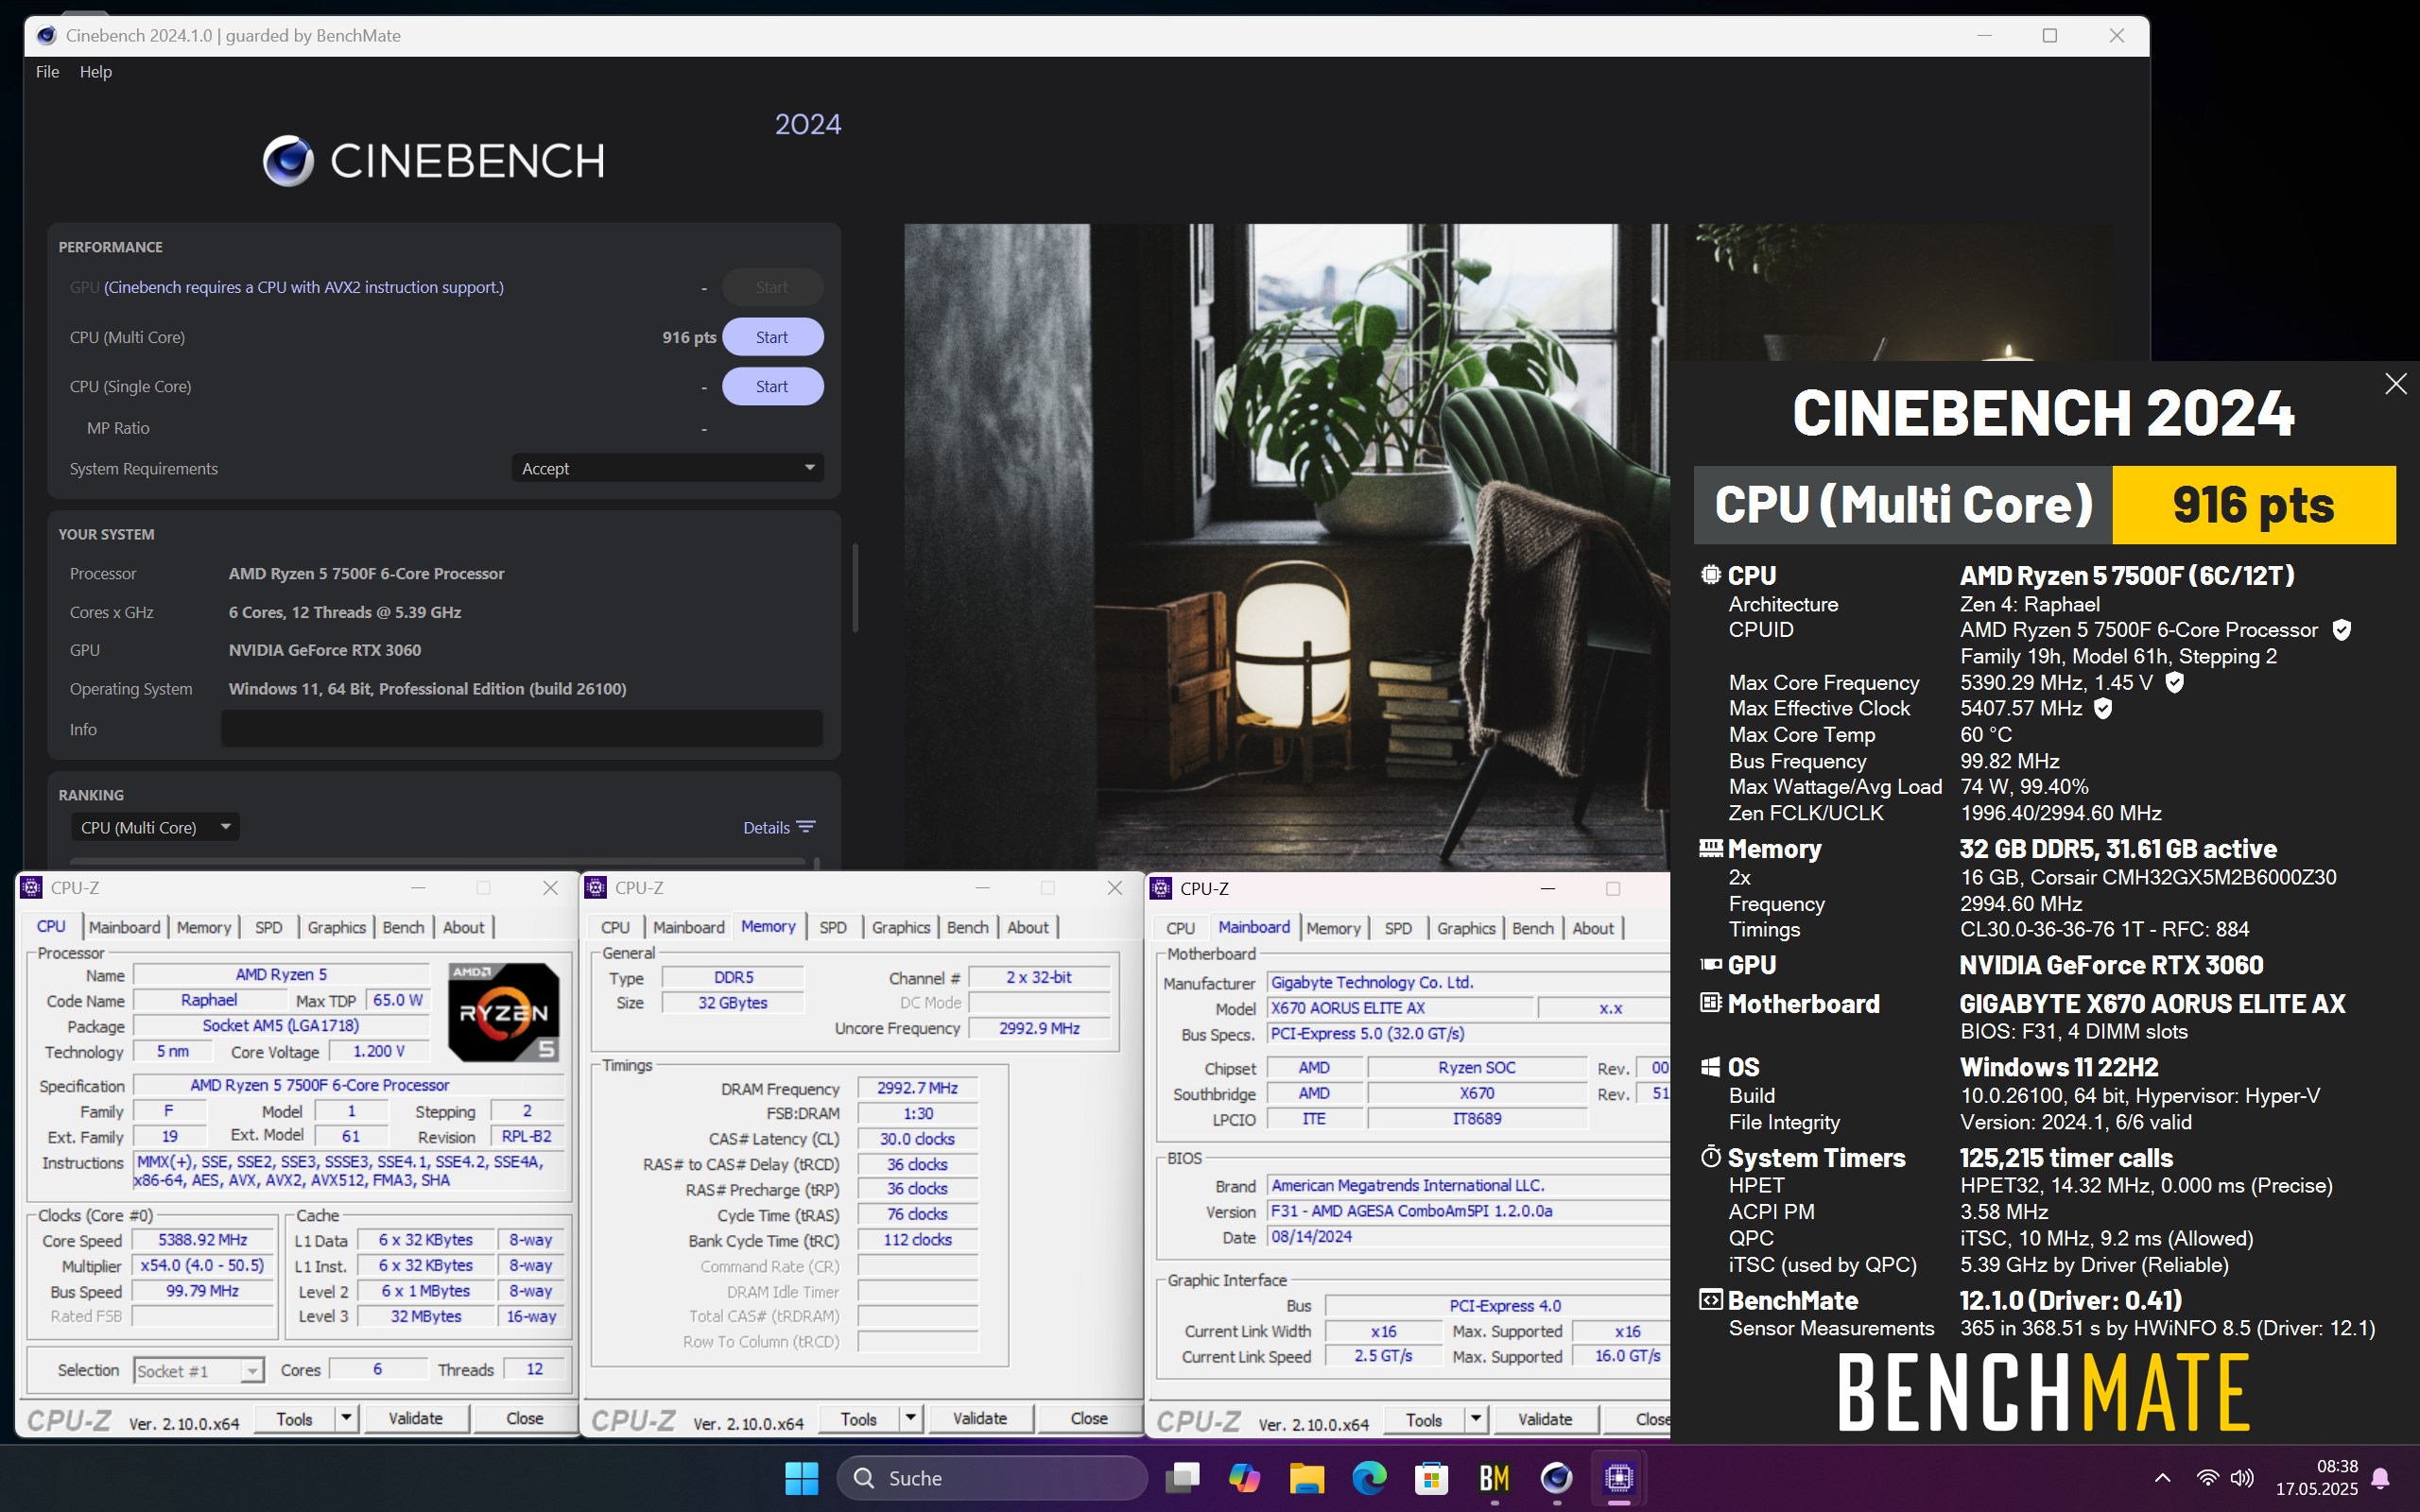The image size is (2420, 1512).
Task: Click Validate in Mainboard CPU-Z window
Action: tap(1545, 1419)
